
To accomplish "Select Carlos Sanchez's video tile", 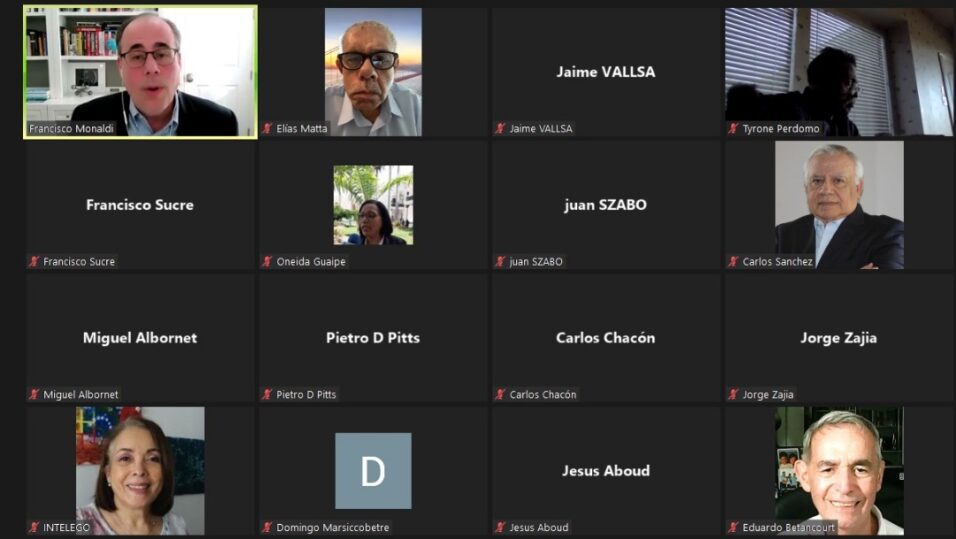I will tap(839, 205).
